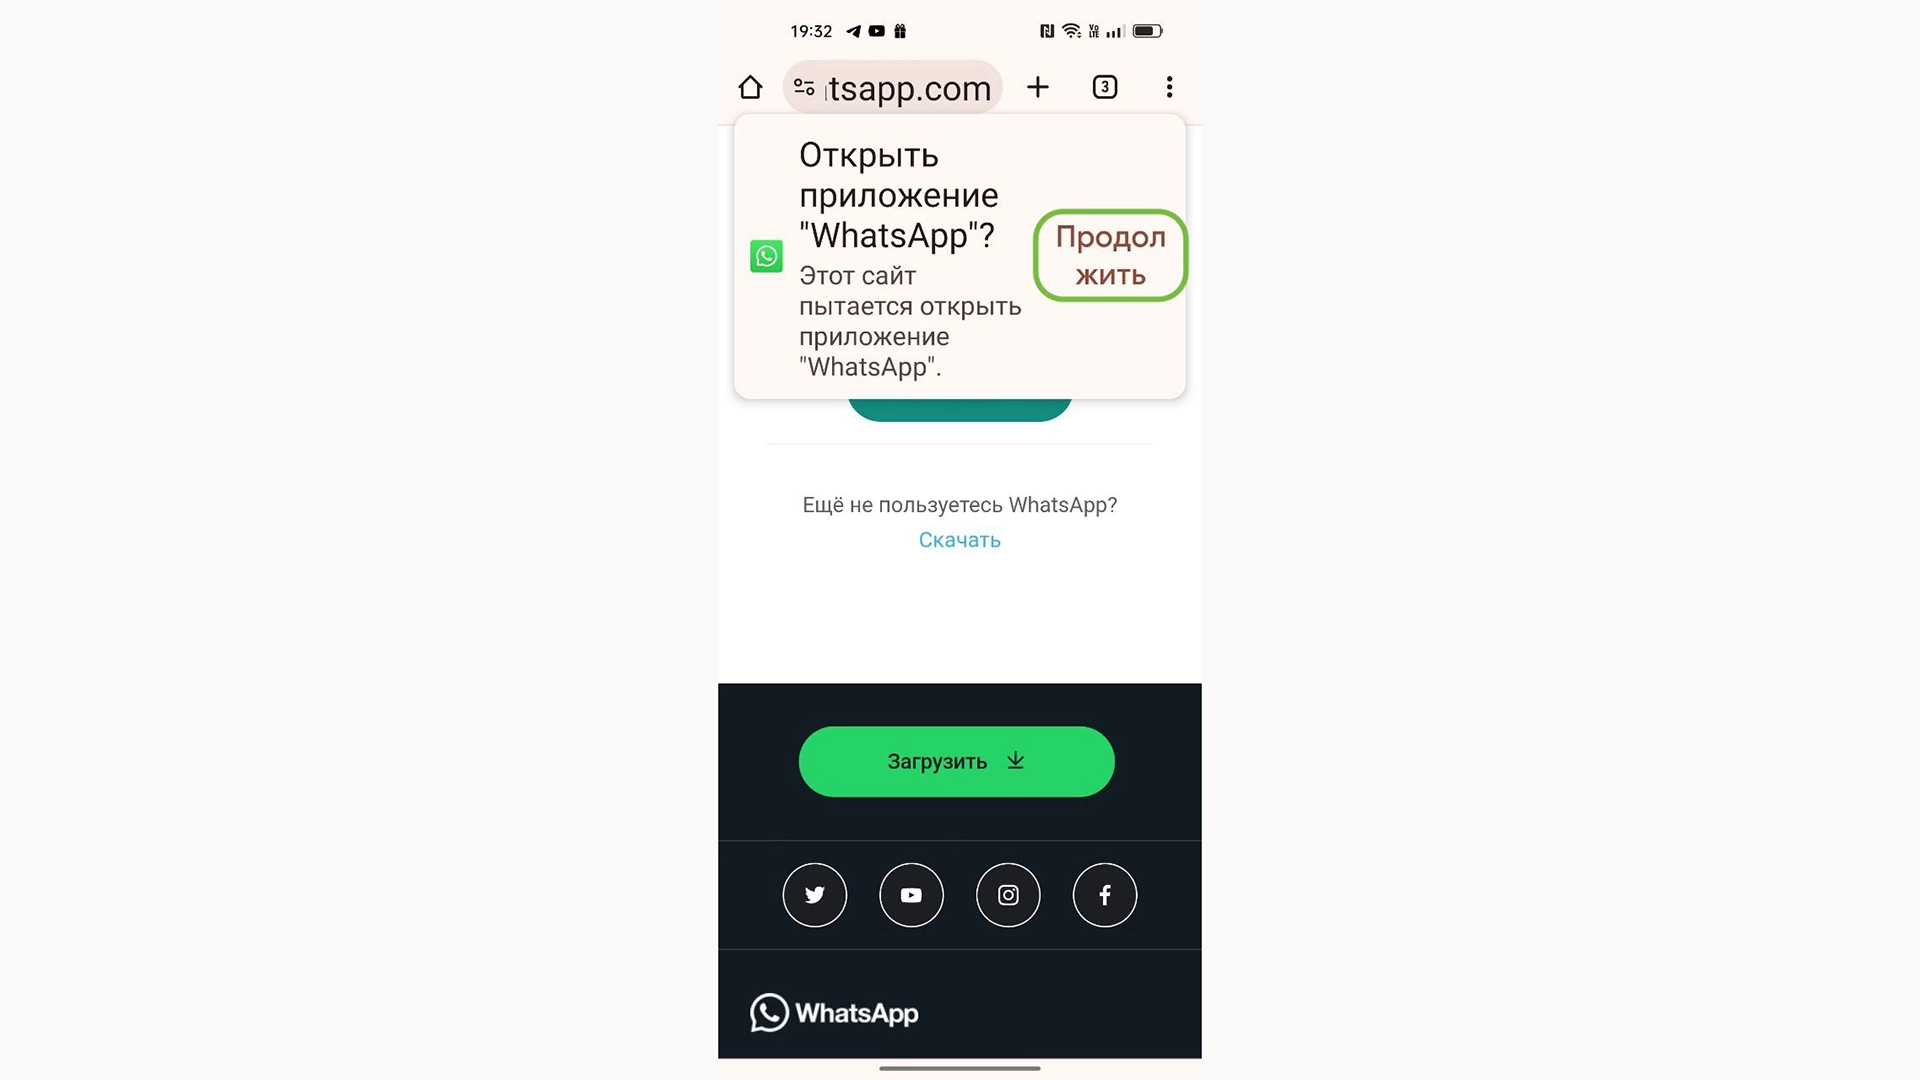Open YouTube social media link

[x=911, y=894]
